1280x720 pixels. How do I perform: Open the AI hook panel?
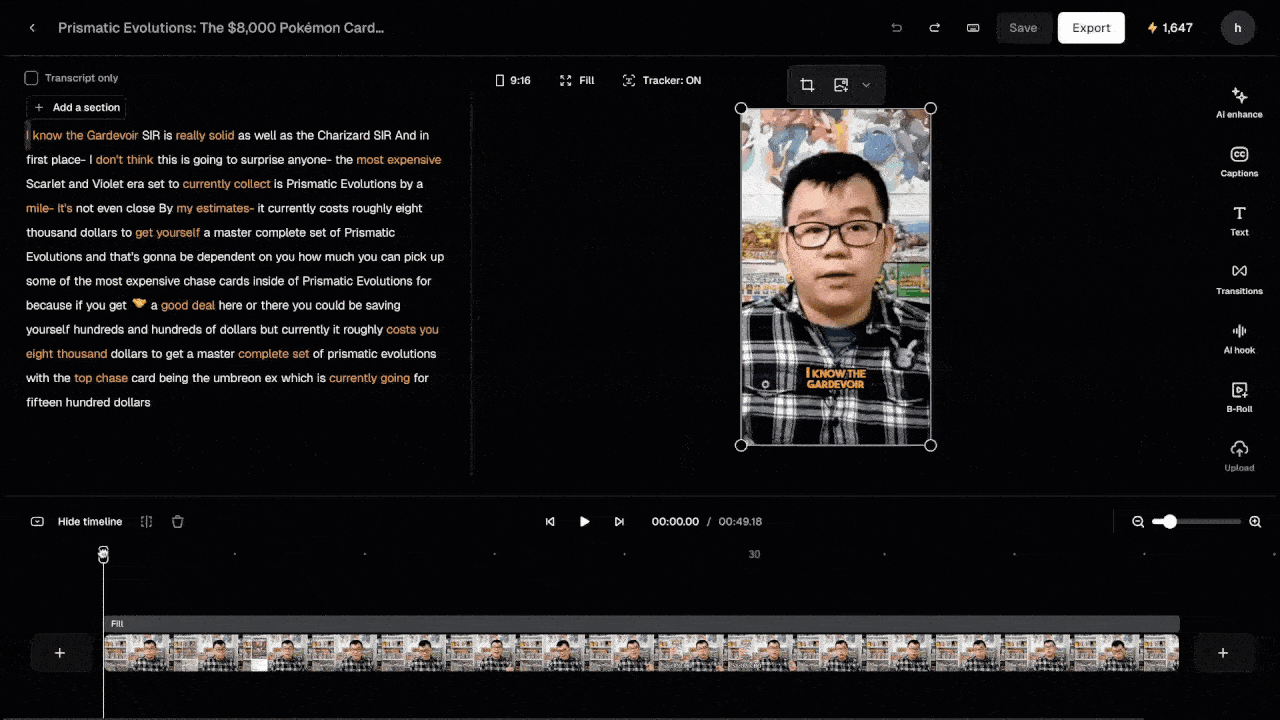[1239, 338]
